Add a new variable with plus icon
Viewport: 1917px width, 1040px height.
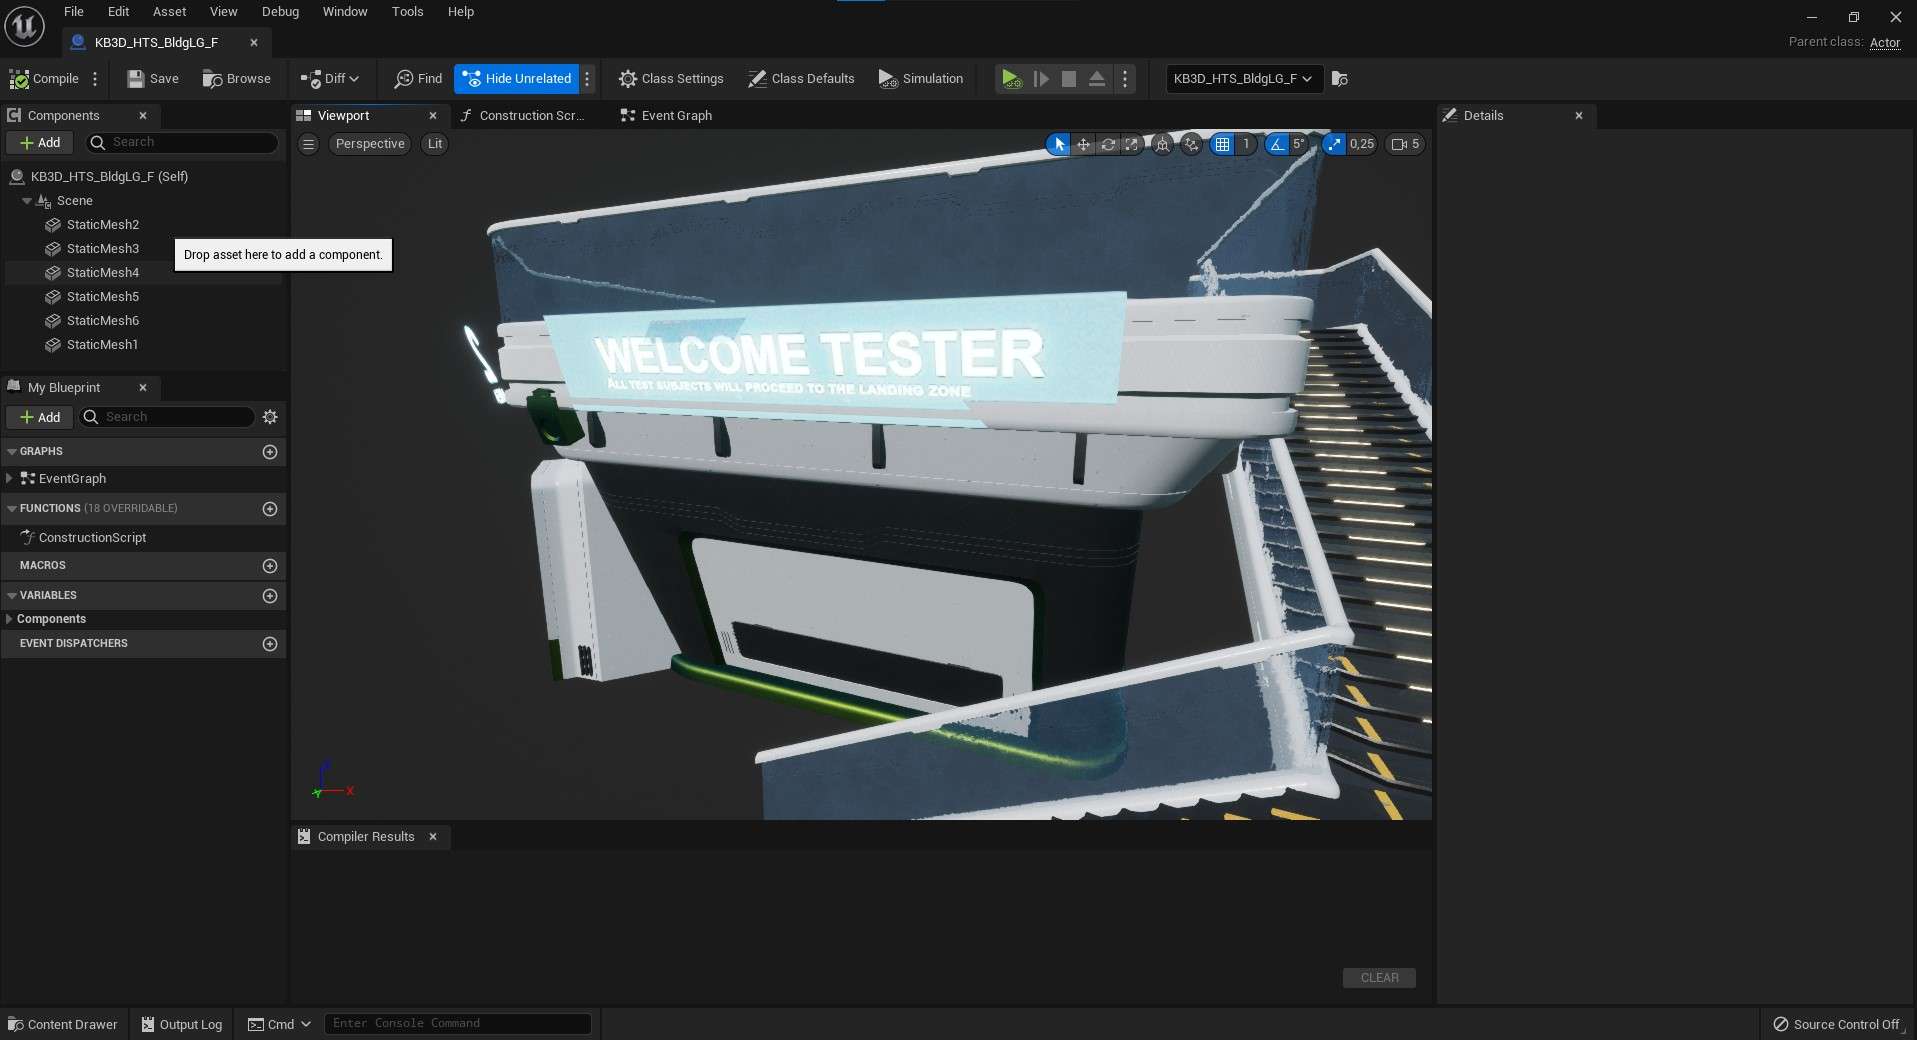coord(269,596)
